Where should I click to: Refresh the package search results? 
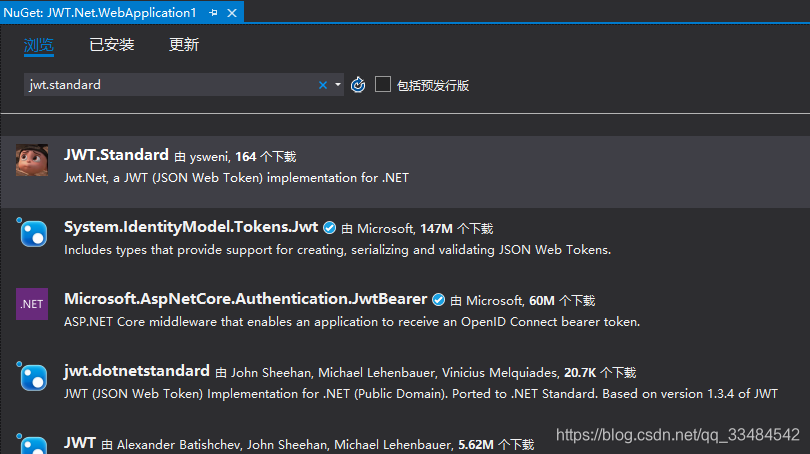click(x=358, y=85)
